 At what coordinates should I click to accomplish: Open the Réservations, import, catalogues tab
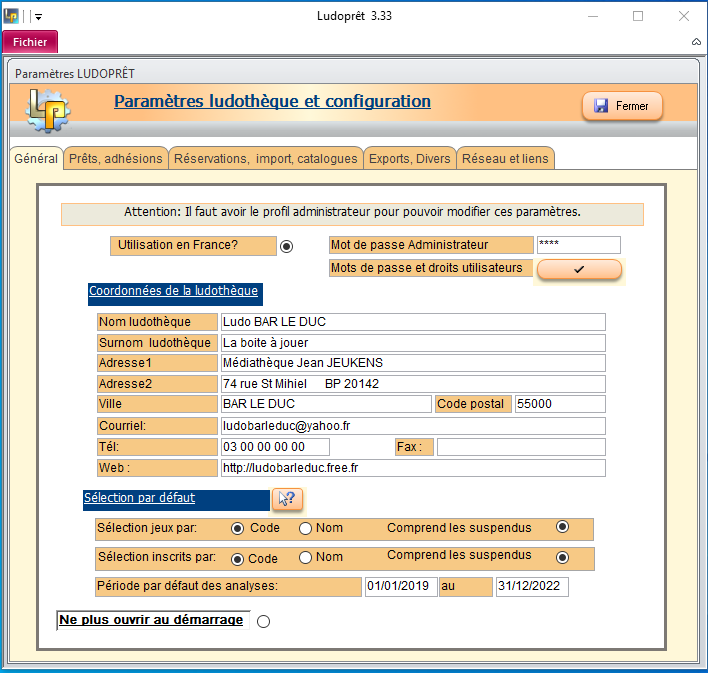[x=265, y=159]
